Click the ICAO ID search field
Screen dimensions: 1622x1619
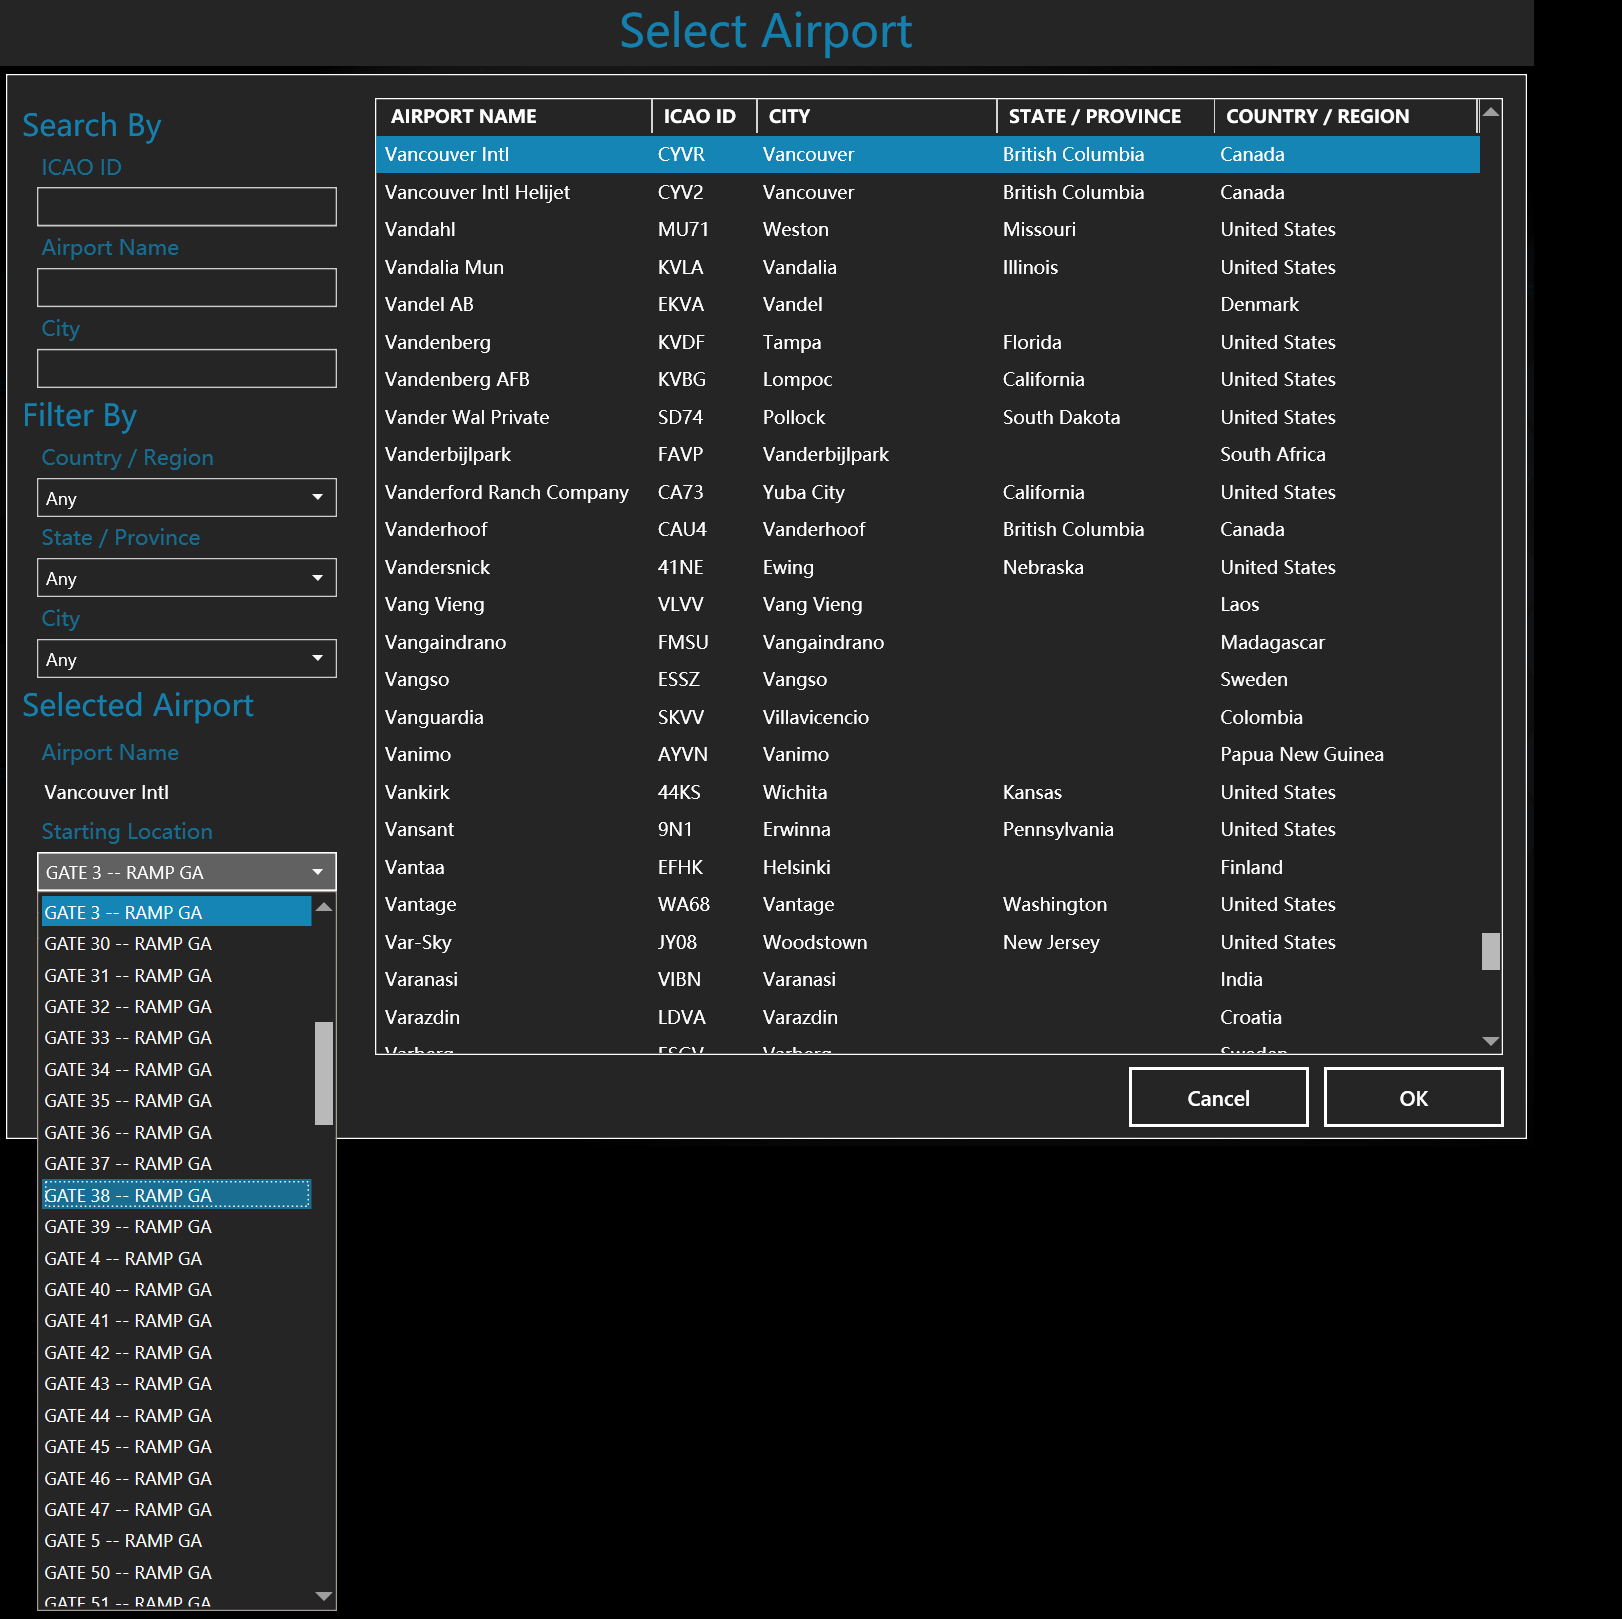pyautogui.click(x=186, y=207)
